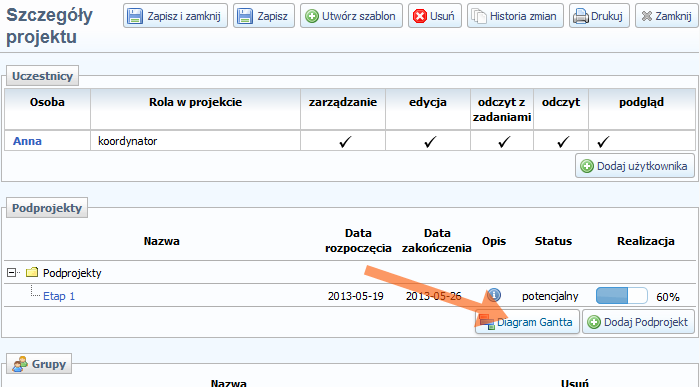This screenshot has width=700, height=387.
Task: Delete the project with Usuń
Action: point(434,16)
